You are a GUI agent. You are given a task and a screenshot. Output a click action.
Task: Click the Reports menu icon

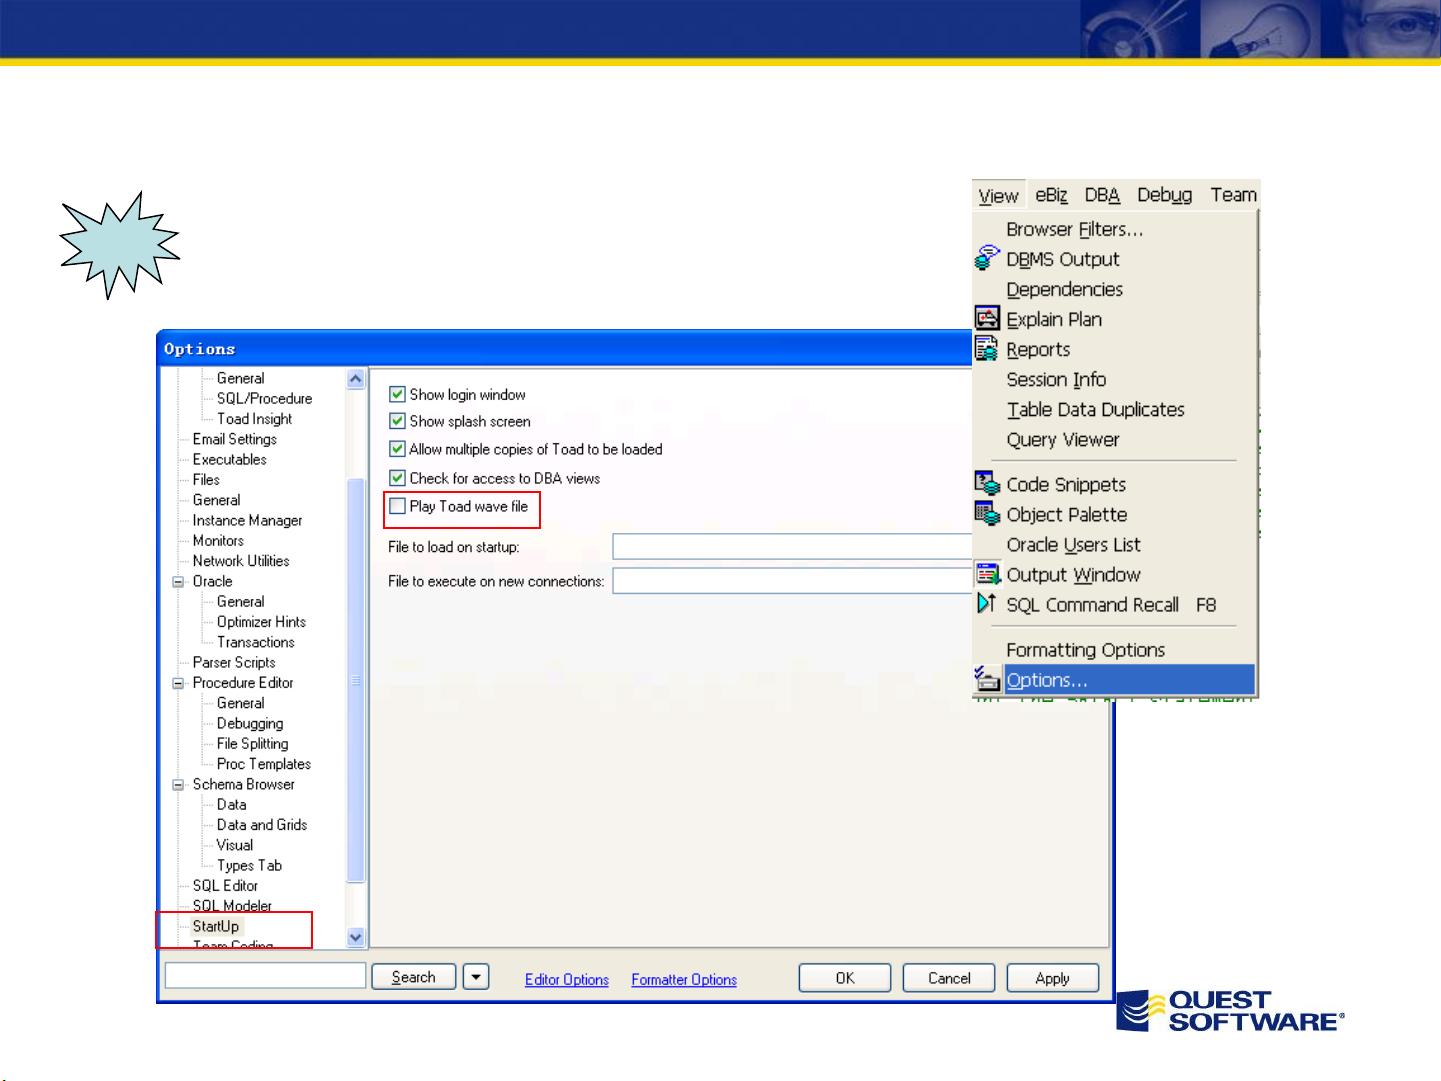pyautogui.click(x=987, y=348)
